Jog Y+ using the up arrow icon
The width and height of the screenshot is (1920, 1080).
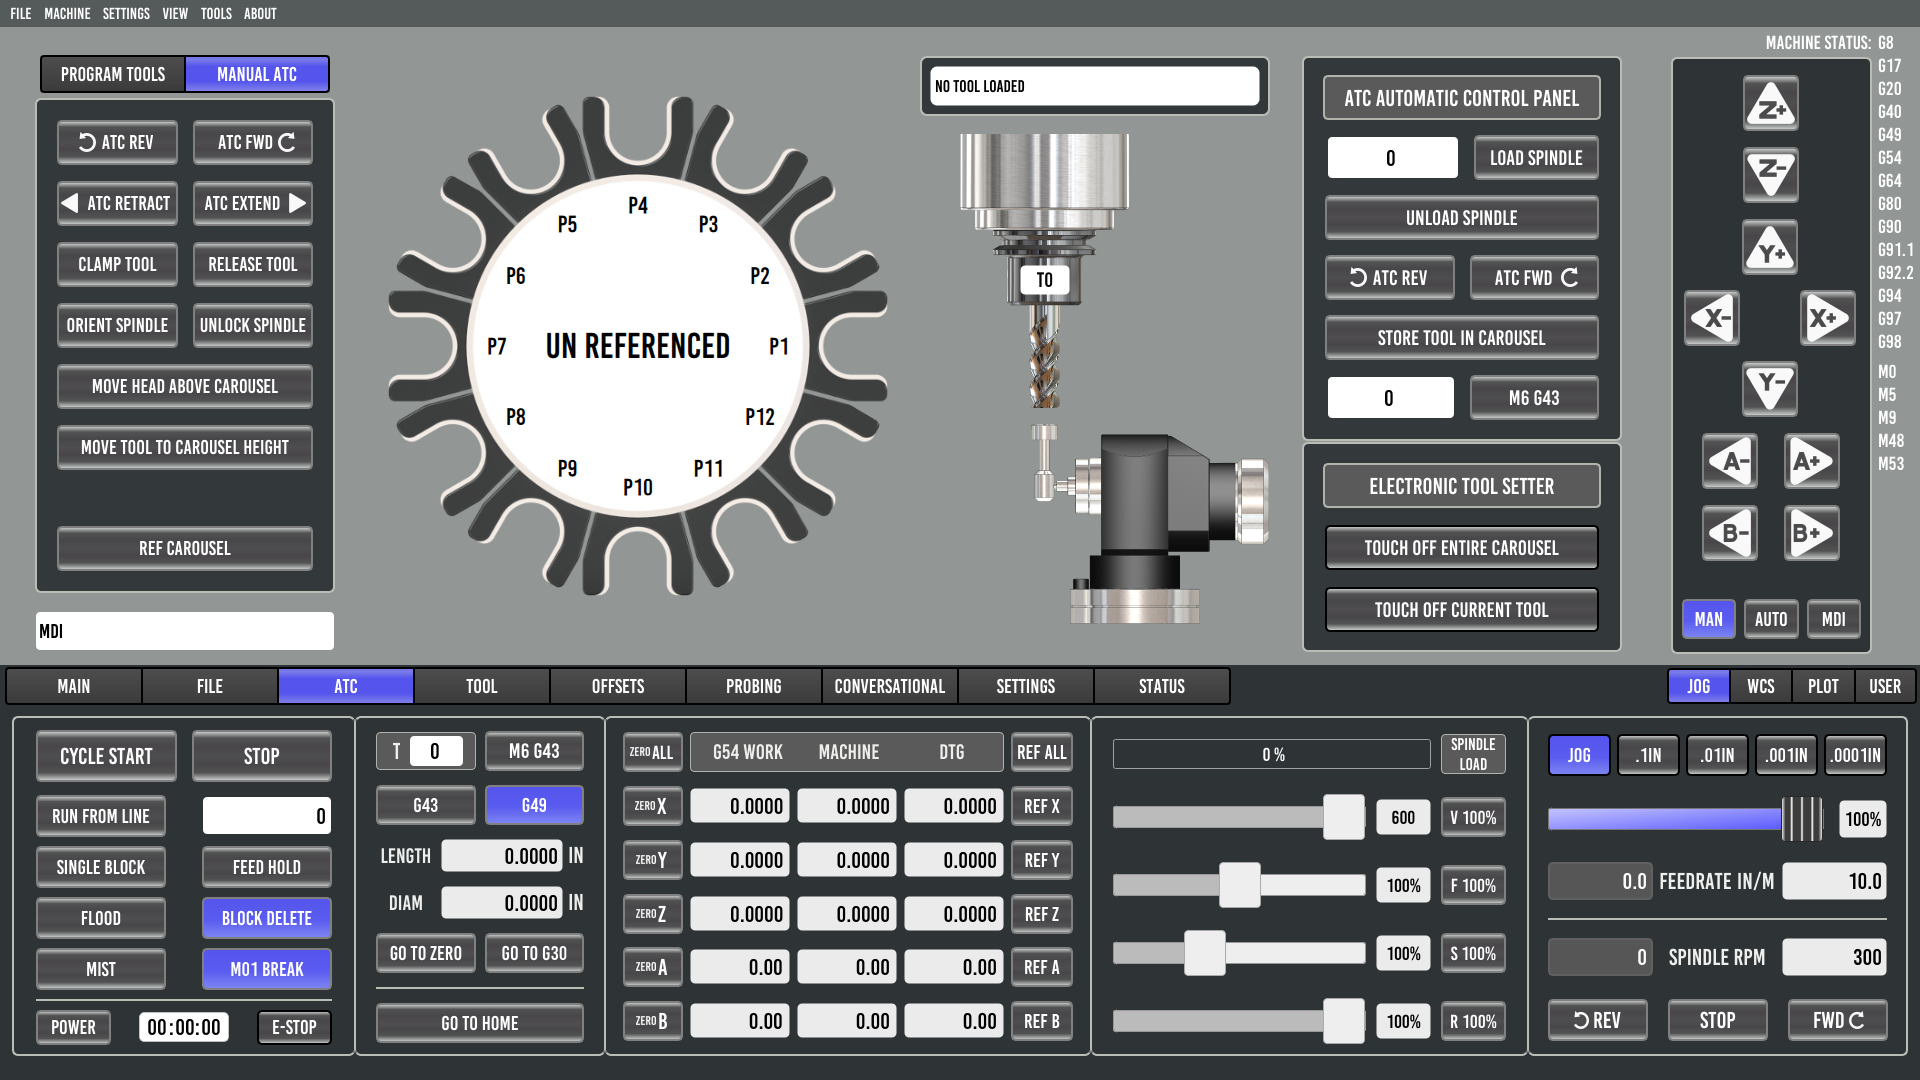[1770, 248]
